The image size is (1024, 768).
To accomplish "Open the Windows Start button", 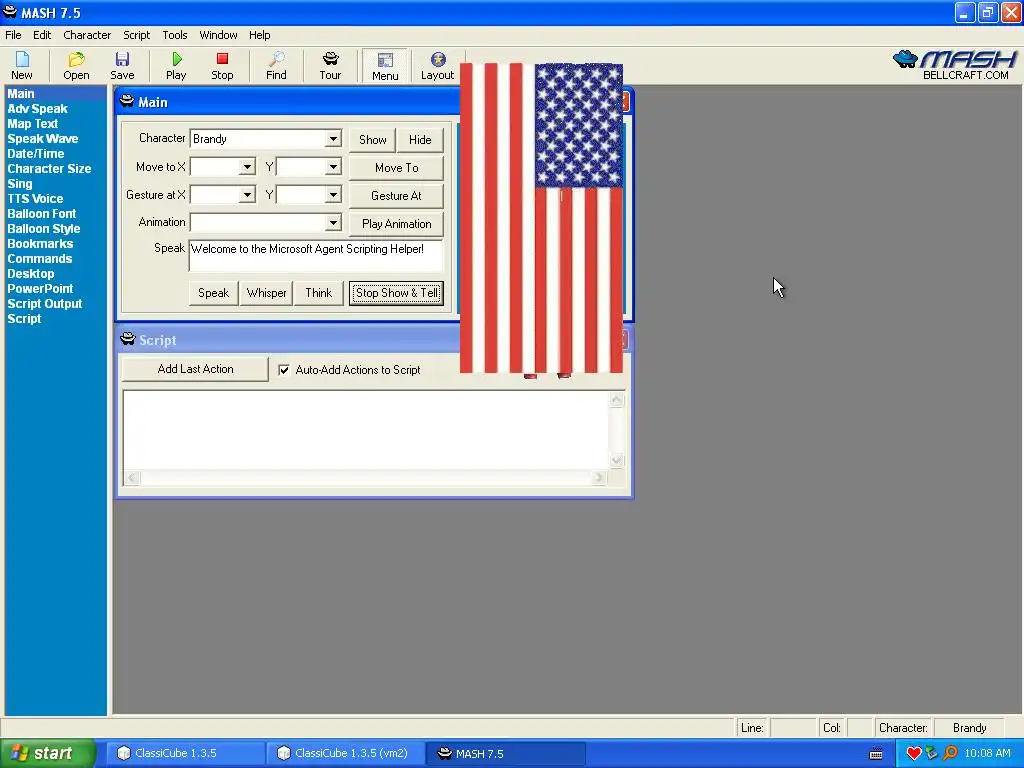I will 48,754.
